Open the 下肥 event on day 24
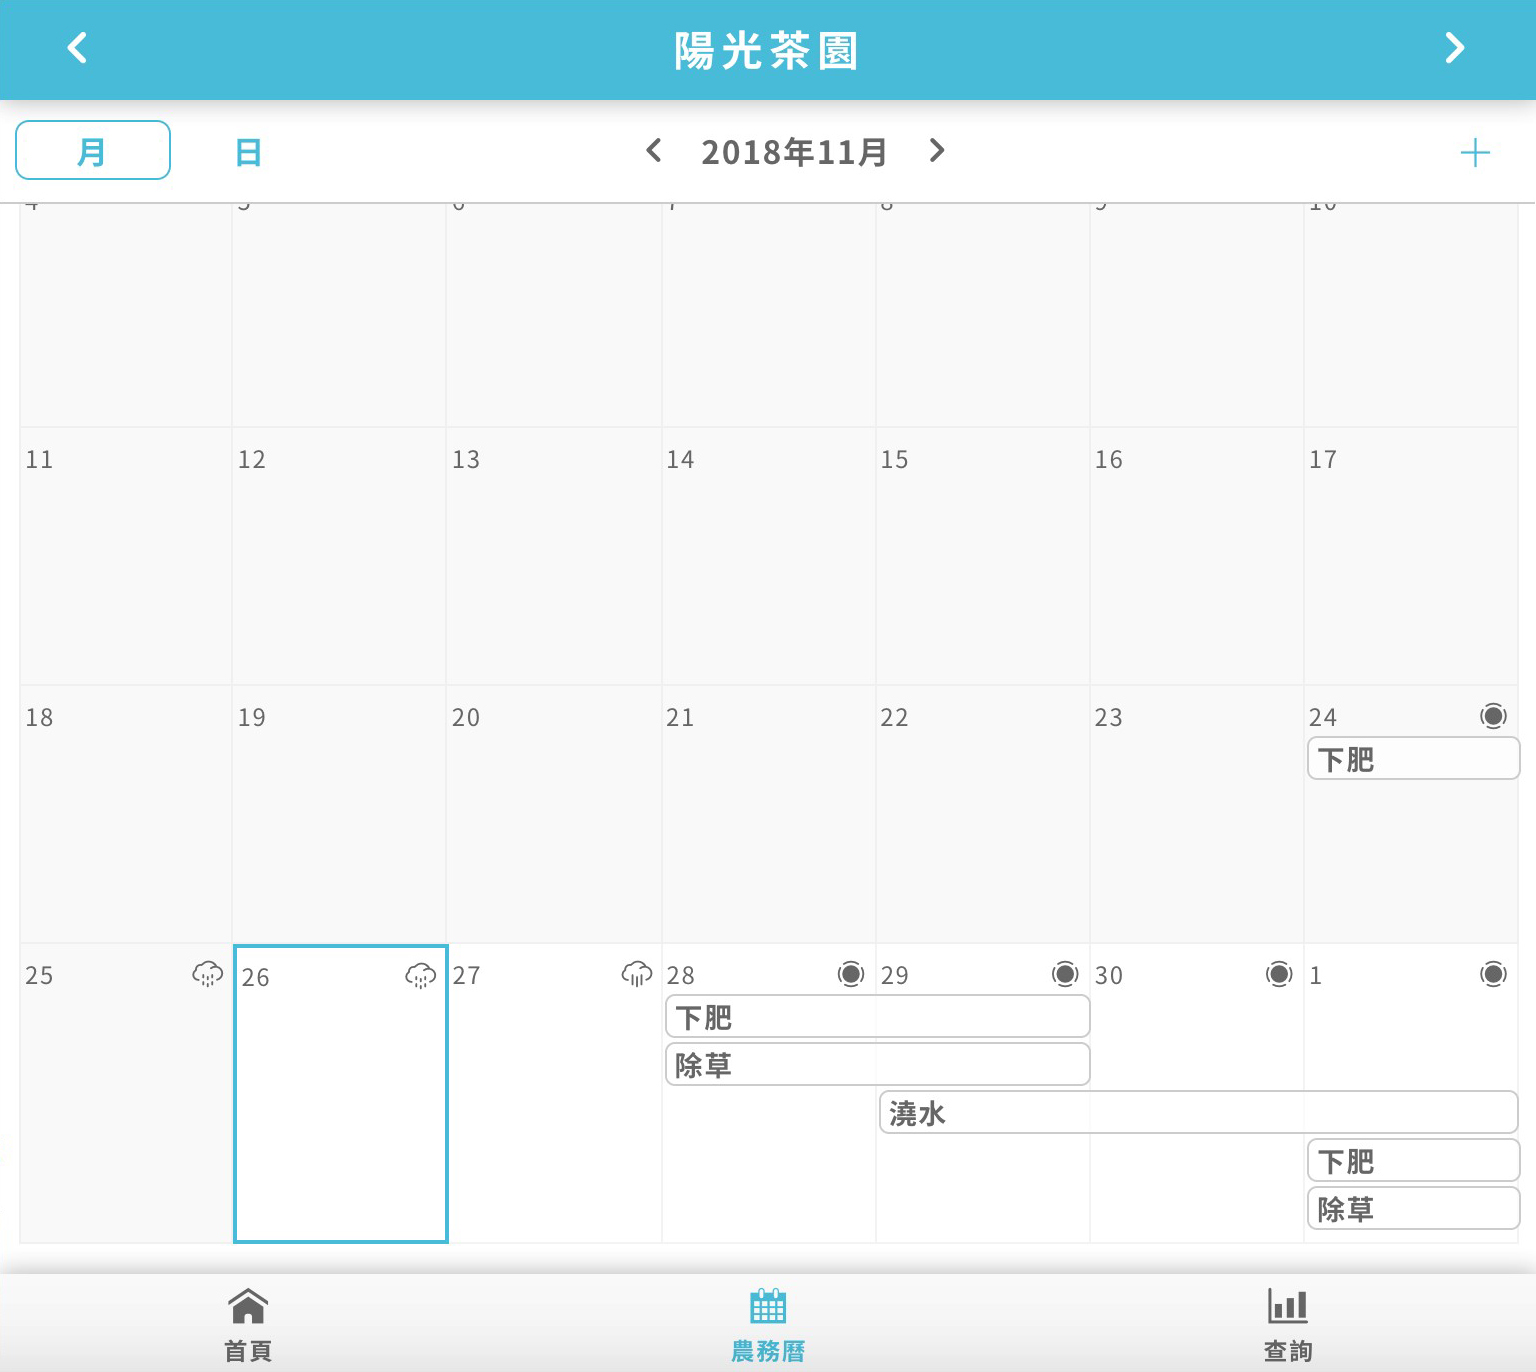 coord(1412,759)
